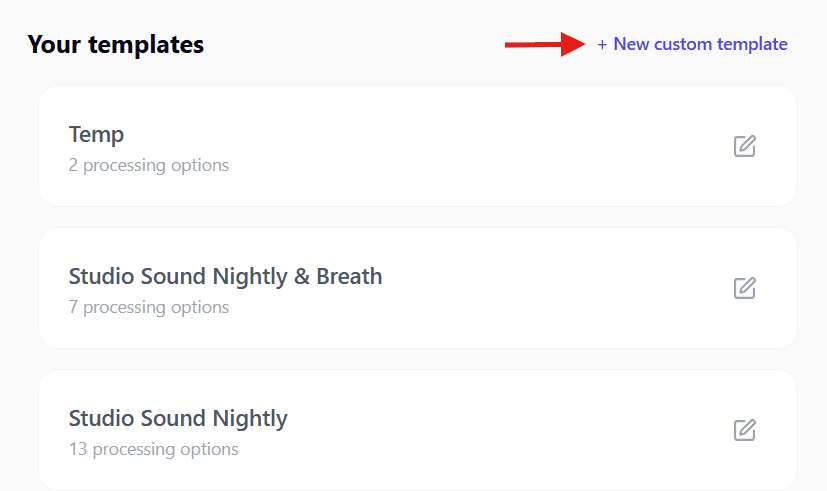Click the 'Your templates' heading
The image size is (827, 491).
pyautogui.click(x=116, y=44)
